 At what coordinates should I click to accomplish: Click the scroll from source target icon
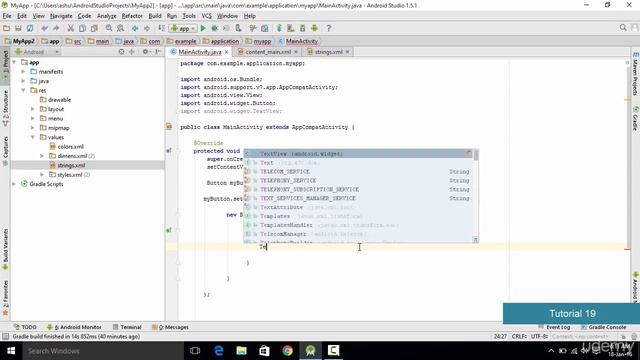coord(121,52)
